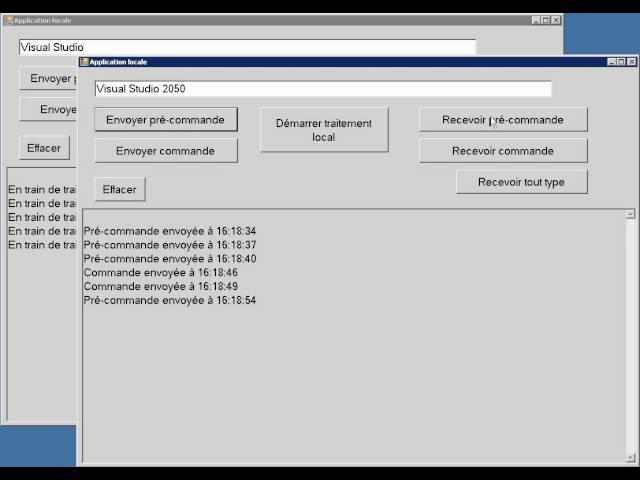
Task: Select log line 'Commande envoyée à 16:18:46'
Action: click(161, 273)
